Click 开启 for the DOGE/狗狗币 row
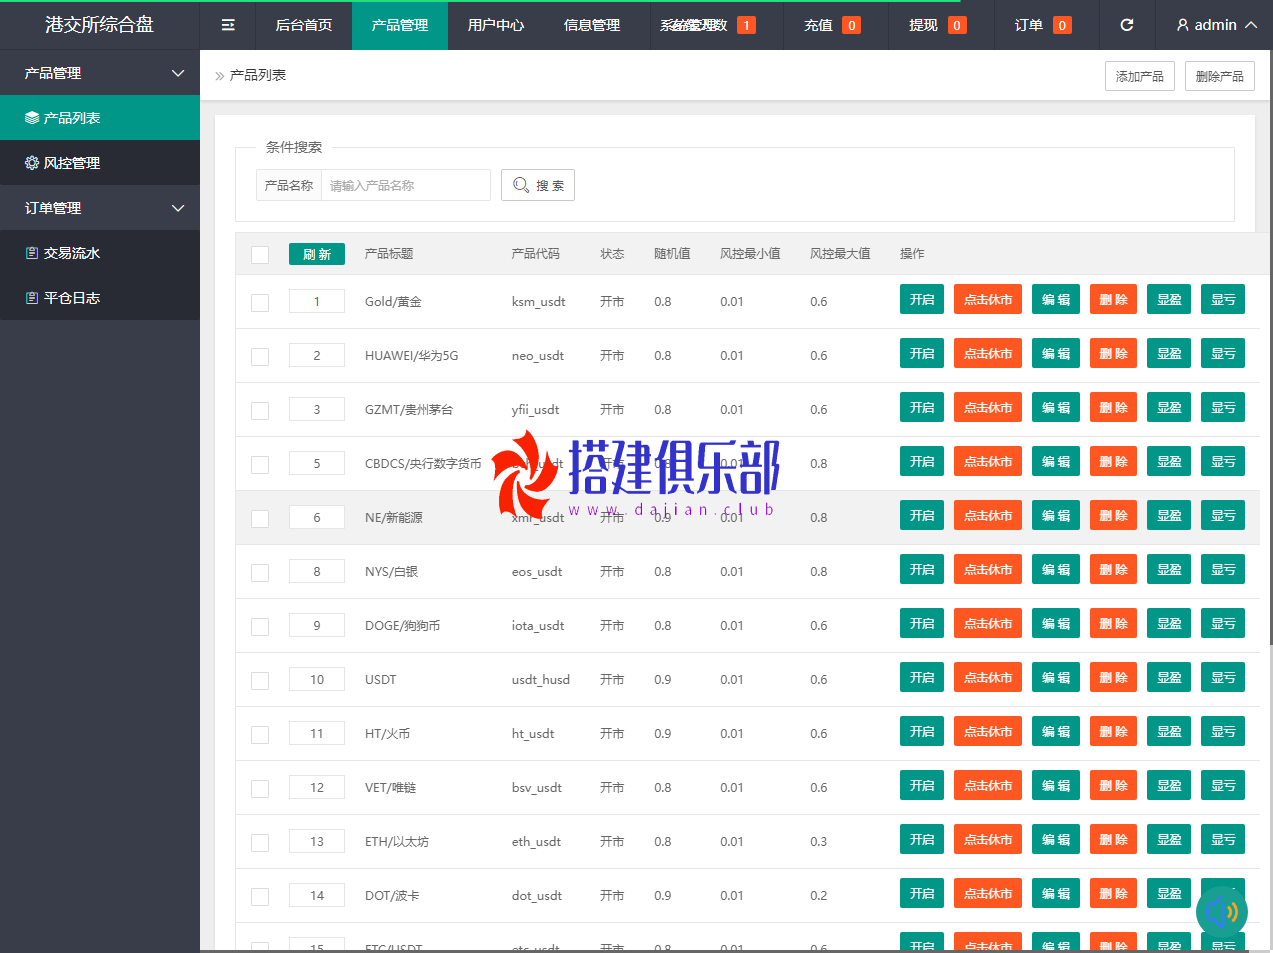This screenshot has height=953, width=1273. coord(922,623)
